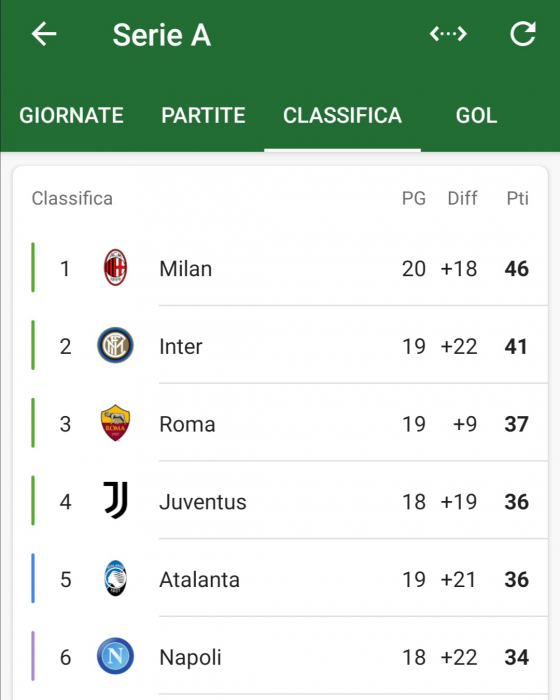The height and width of the screenshot is (700, 560).
Task: Tap the Napoli team logo
Action: (x=115, y=656)
